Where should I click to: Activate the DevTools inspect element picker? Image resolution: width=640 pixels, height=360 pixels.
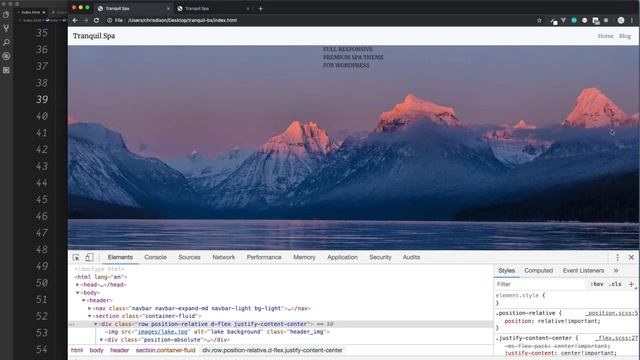tap(76, 257)
